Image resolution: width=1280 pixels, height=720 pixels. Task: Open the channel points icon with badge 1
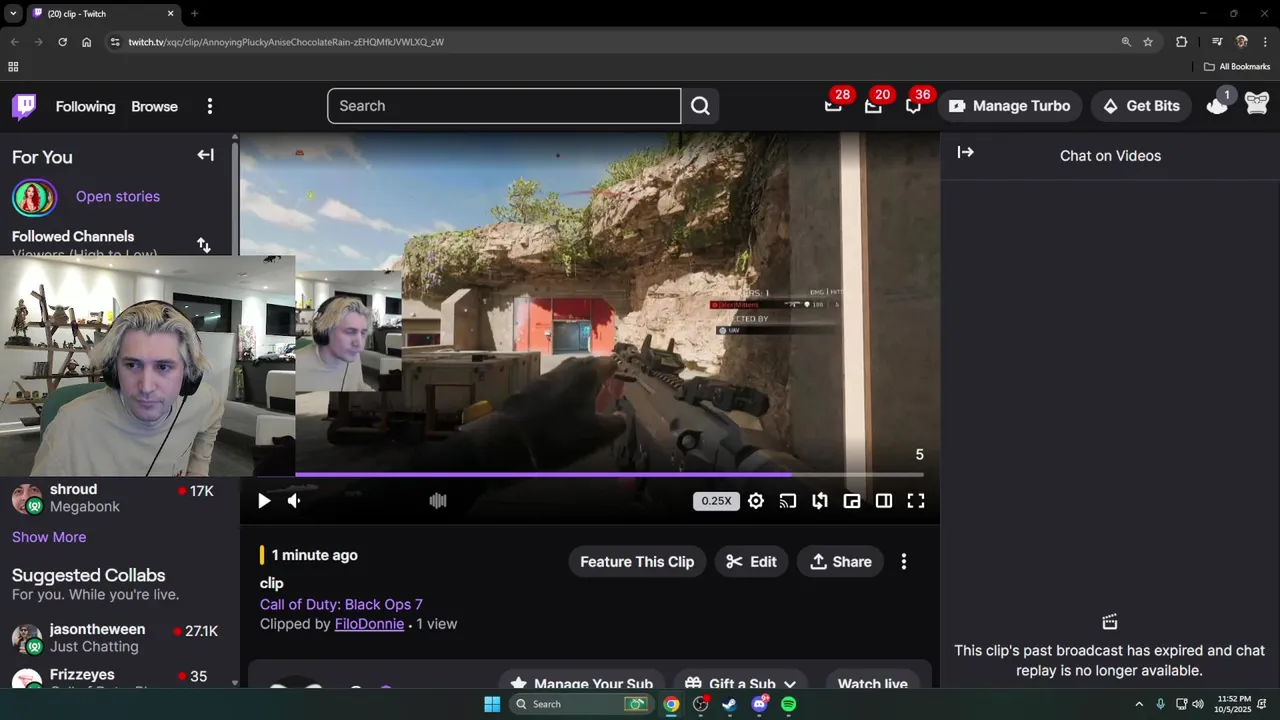pyautogui.click(x=1217, y=104)
